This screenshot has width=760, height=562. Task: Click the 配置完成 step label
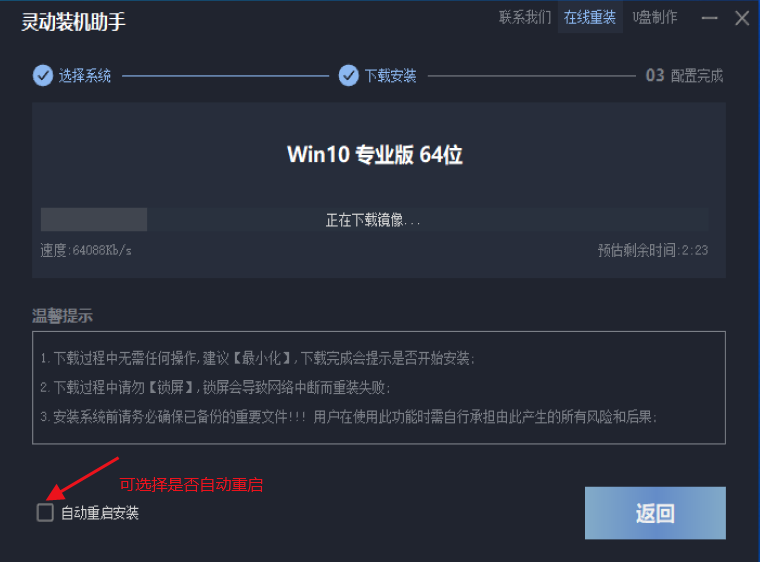click(x=697, y=76)
